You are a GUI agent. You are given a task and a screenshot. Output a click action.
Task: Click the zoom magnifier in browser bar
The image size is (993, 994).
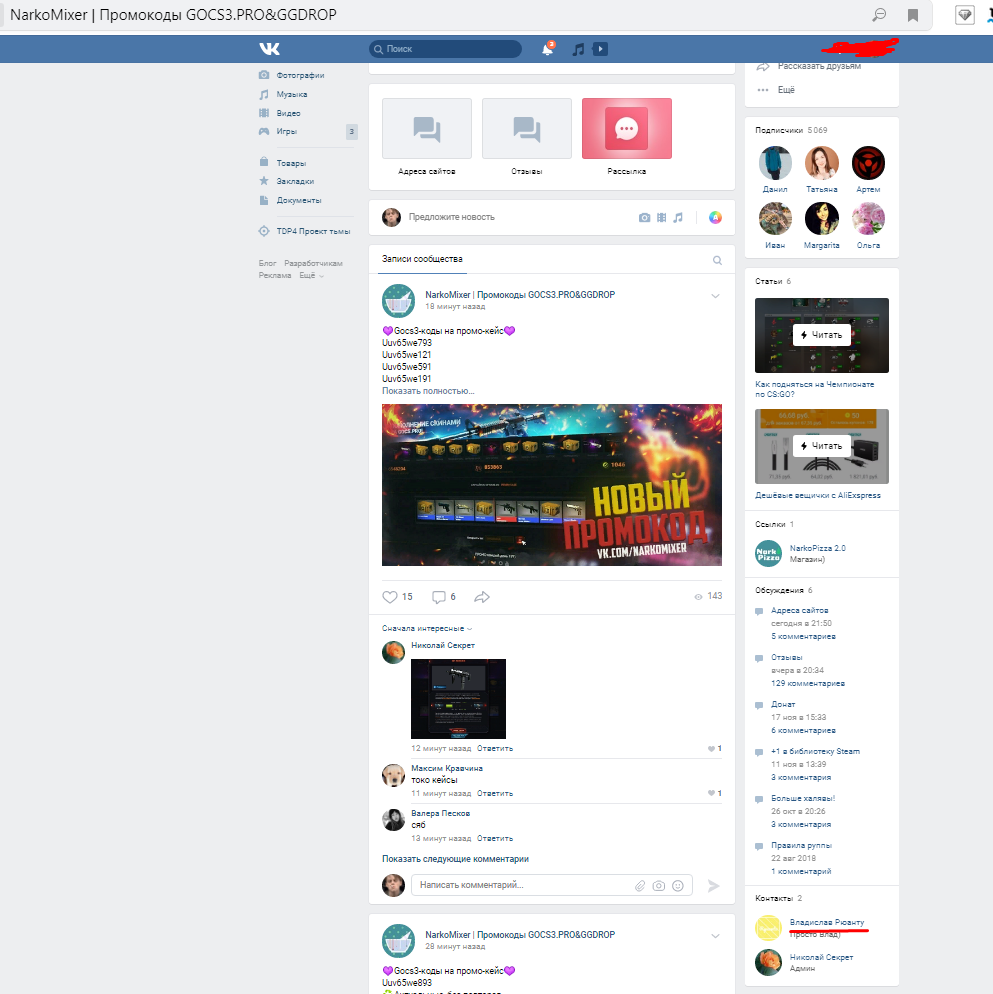[x=879, y=15]
